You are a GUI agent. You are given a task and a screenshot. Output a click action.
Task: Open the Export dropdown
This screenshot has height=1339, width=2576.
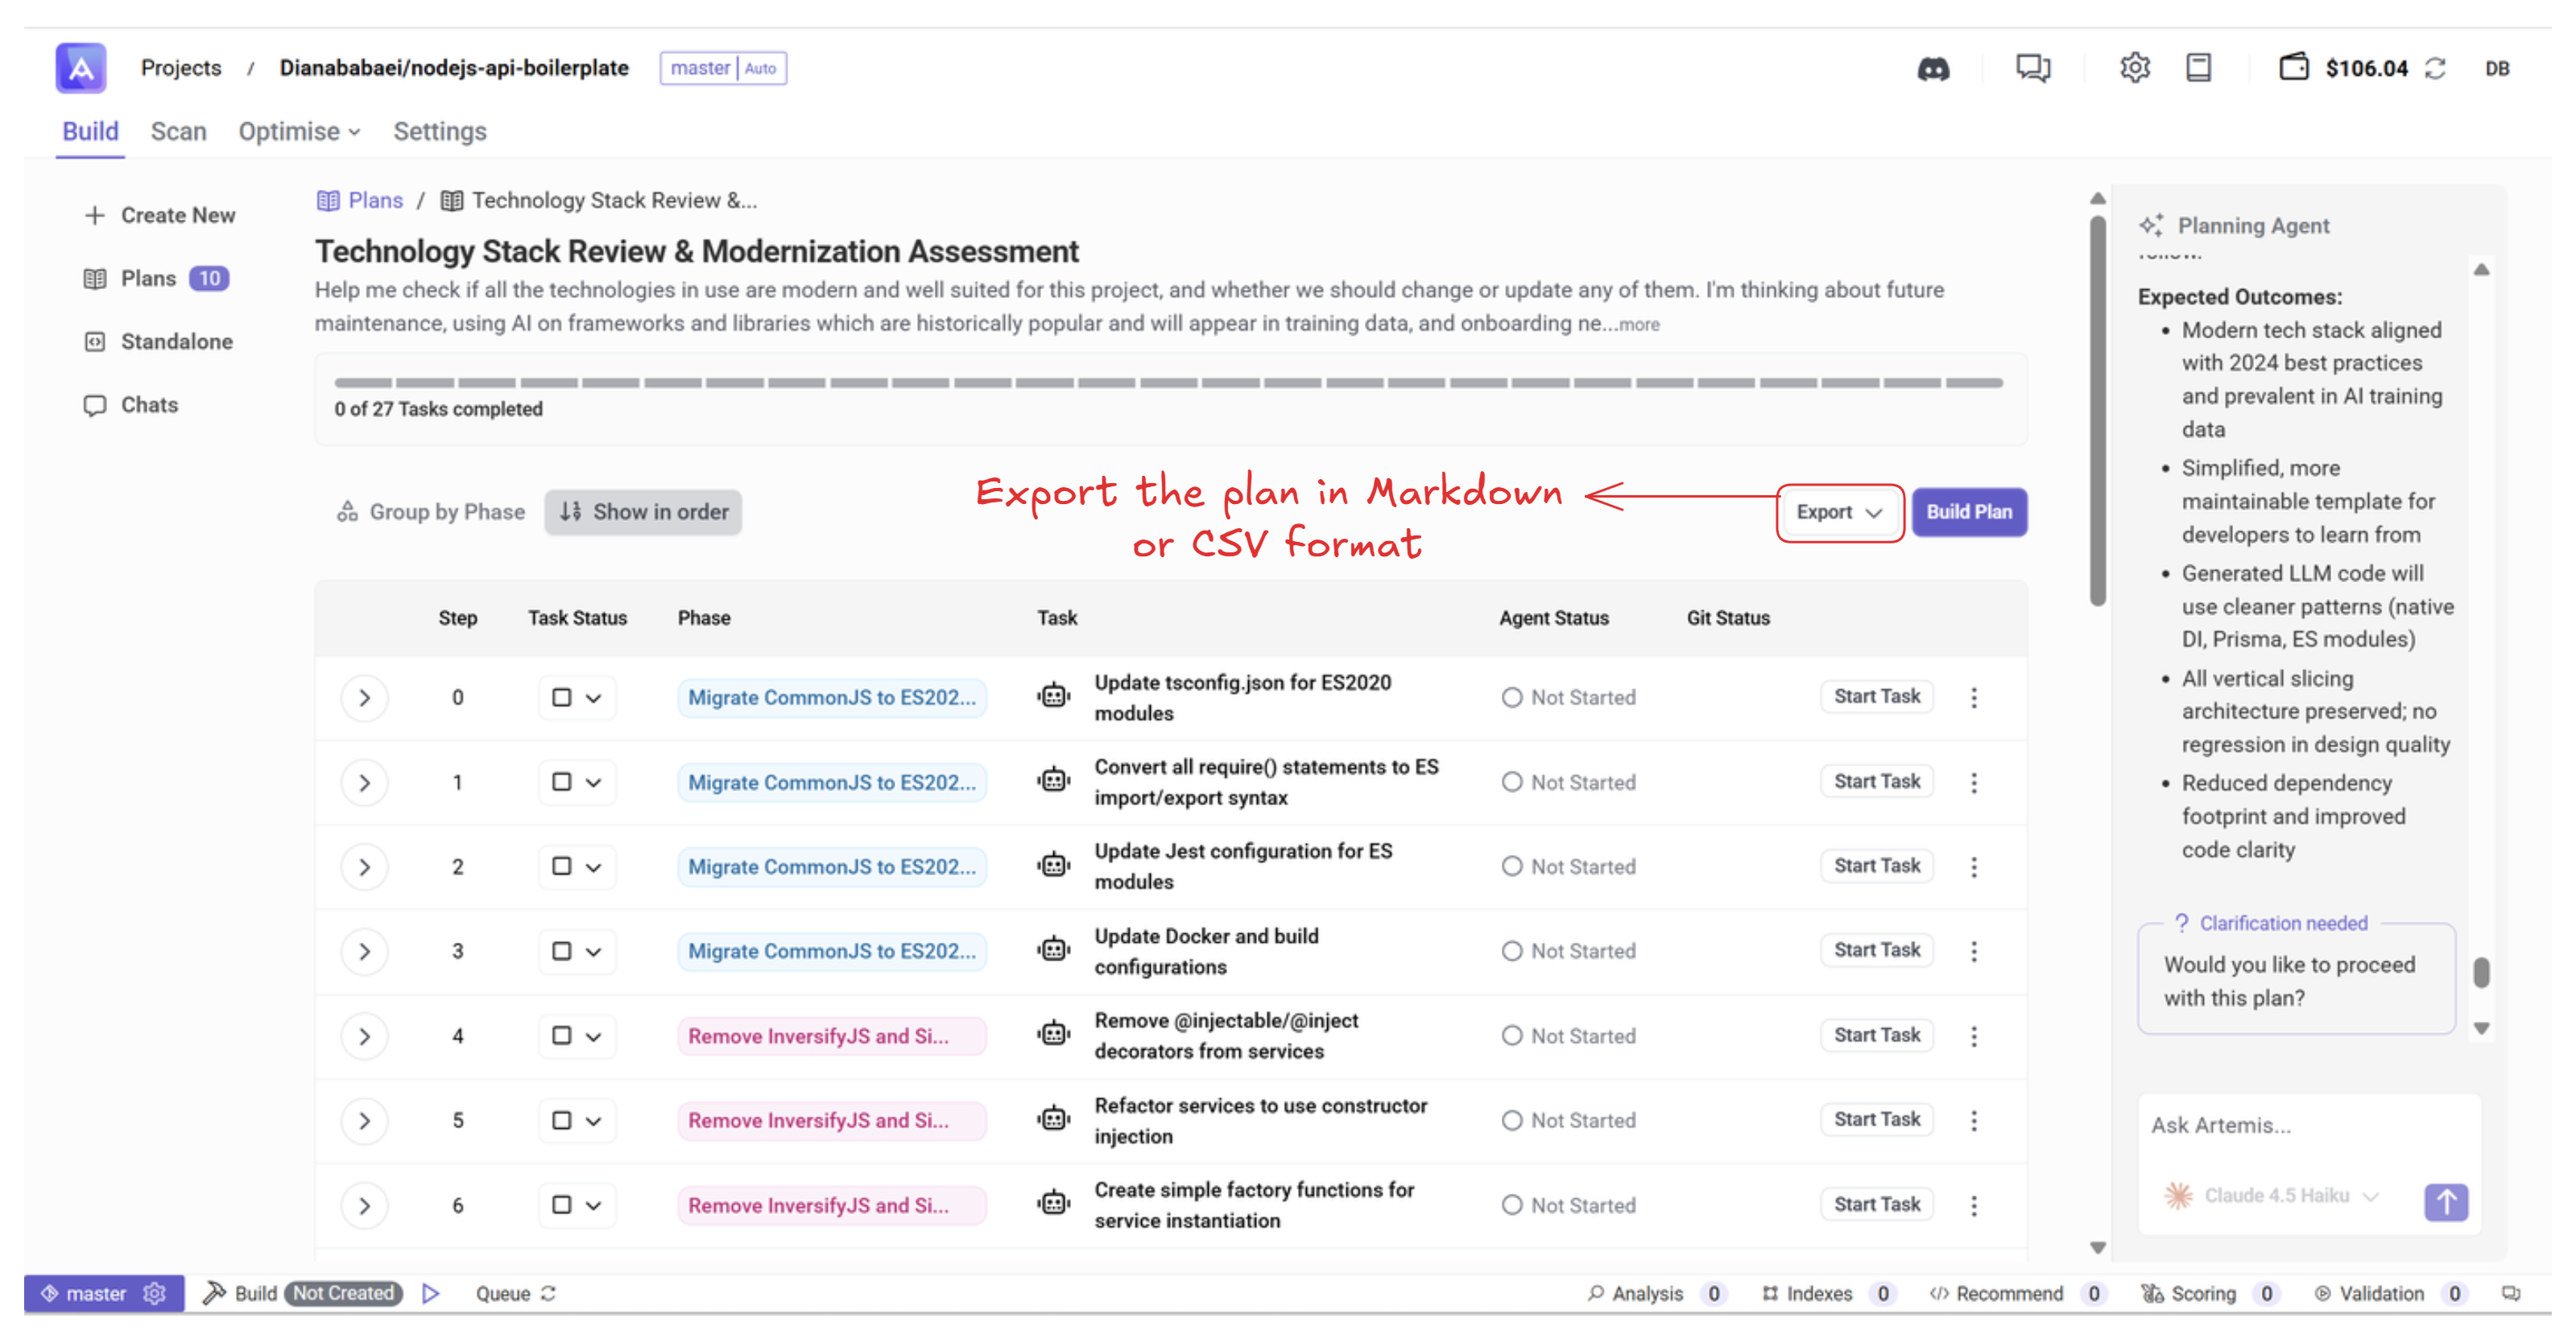(1838, 512)
